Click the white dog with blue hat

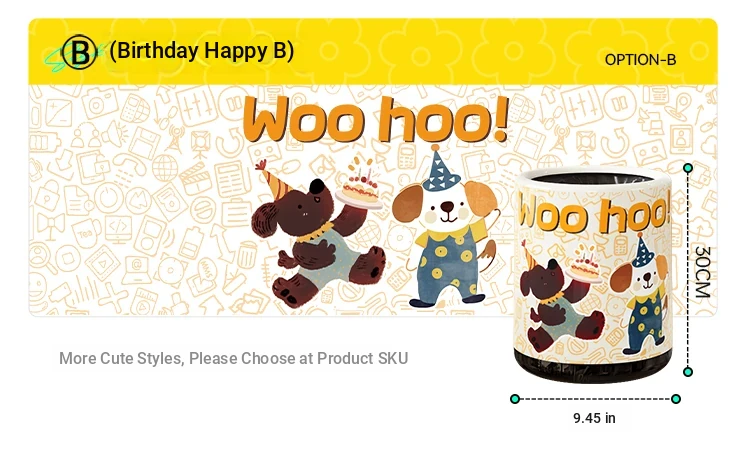[x=445, y=230]
